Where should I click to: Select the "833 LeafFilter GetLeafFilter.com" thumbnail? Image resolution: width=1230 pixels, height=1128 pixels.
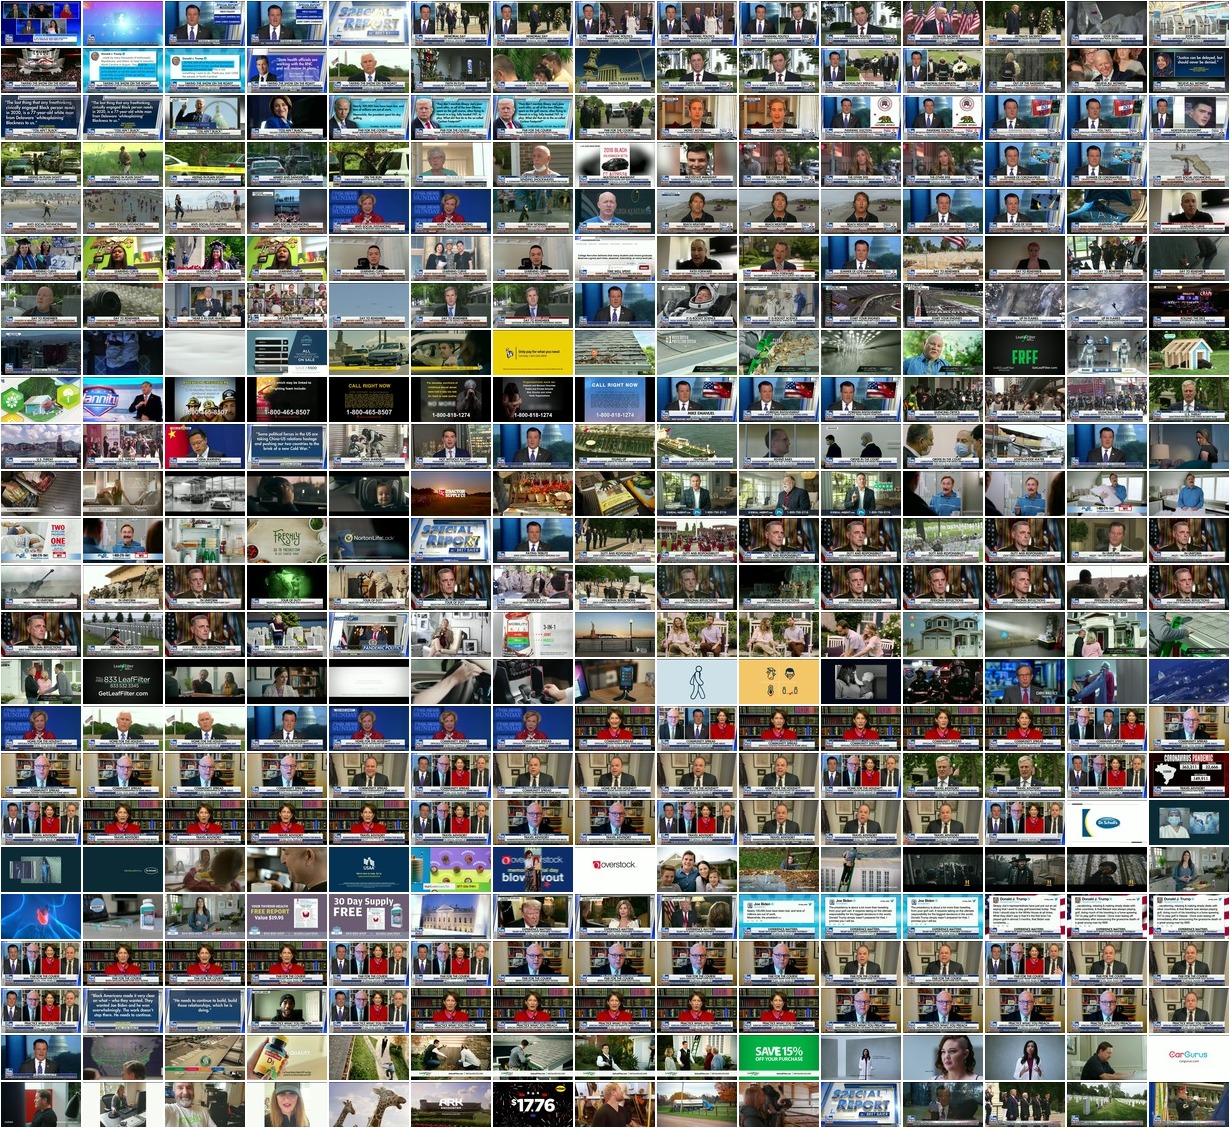click(x=122, y=681)
